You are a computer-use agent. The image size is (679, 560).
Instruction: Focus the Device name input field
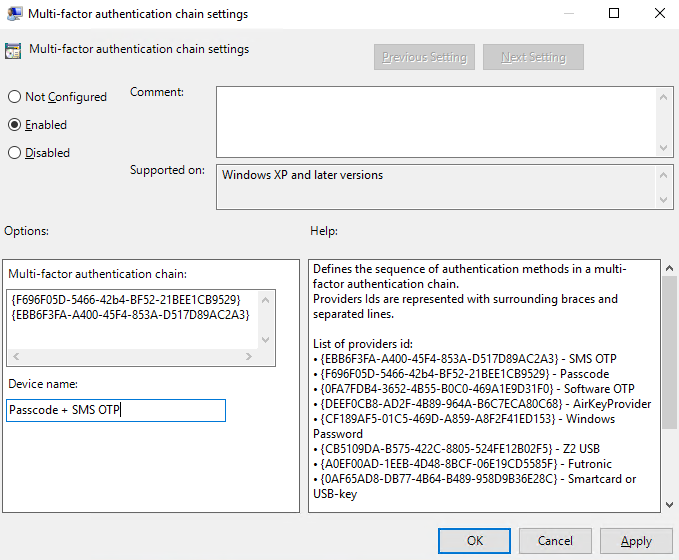116,410
